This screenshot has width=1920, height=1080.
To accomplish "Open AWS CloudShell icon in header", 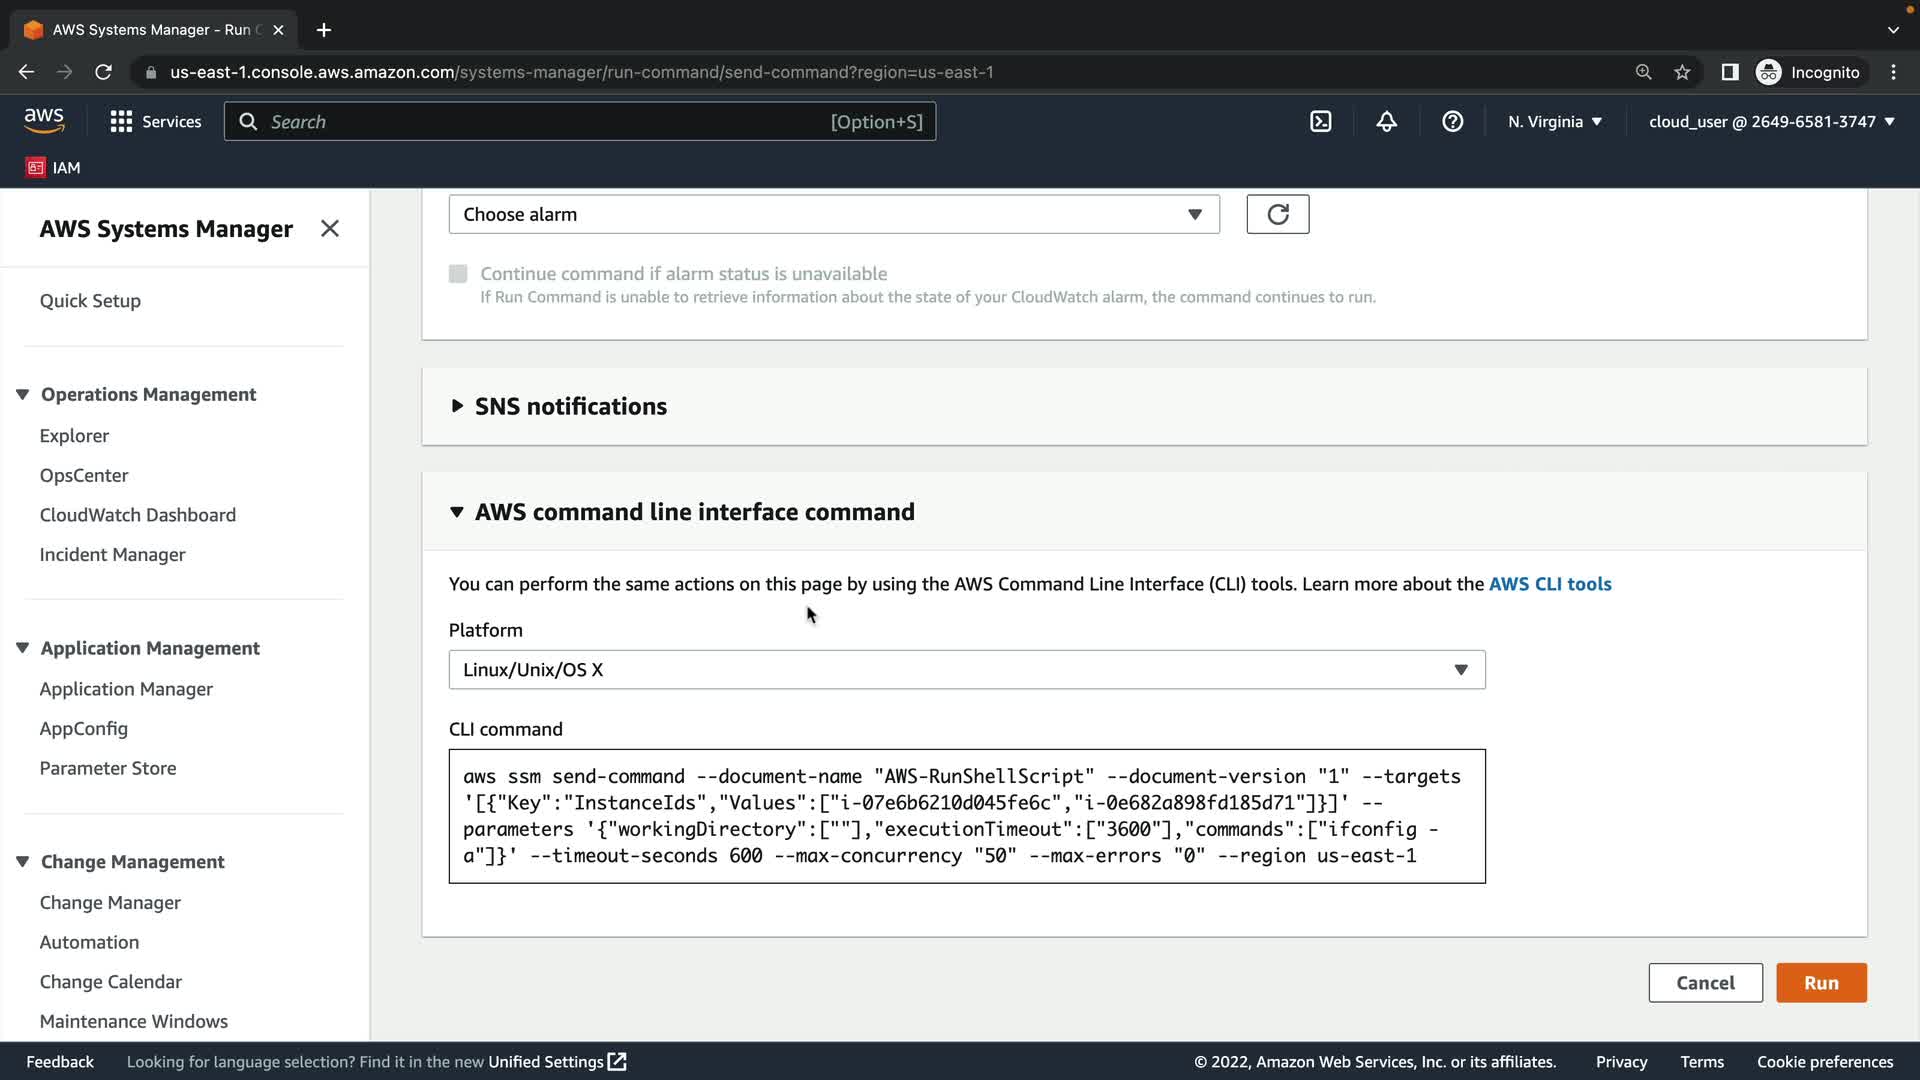I will point(1320,122).
